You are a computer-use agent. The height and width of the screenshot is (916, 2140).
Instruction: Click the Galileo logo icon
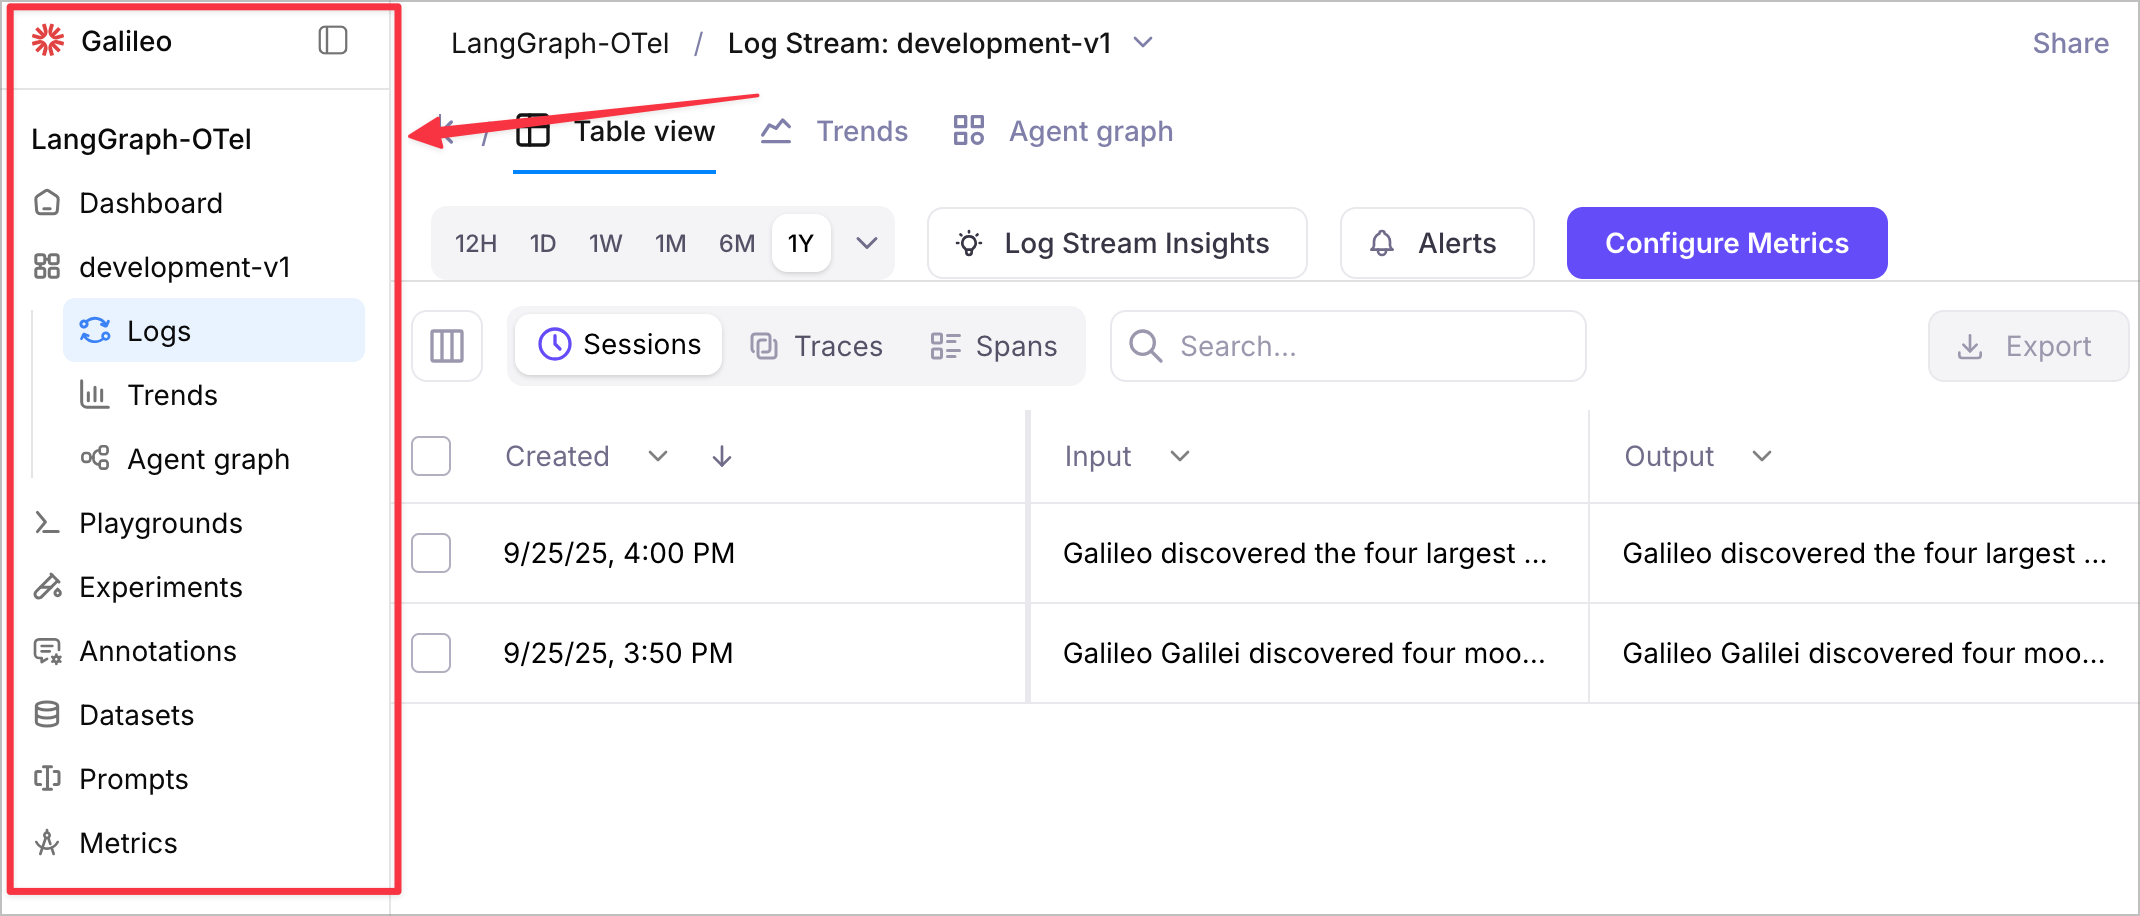tap(47, 41)
